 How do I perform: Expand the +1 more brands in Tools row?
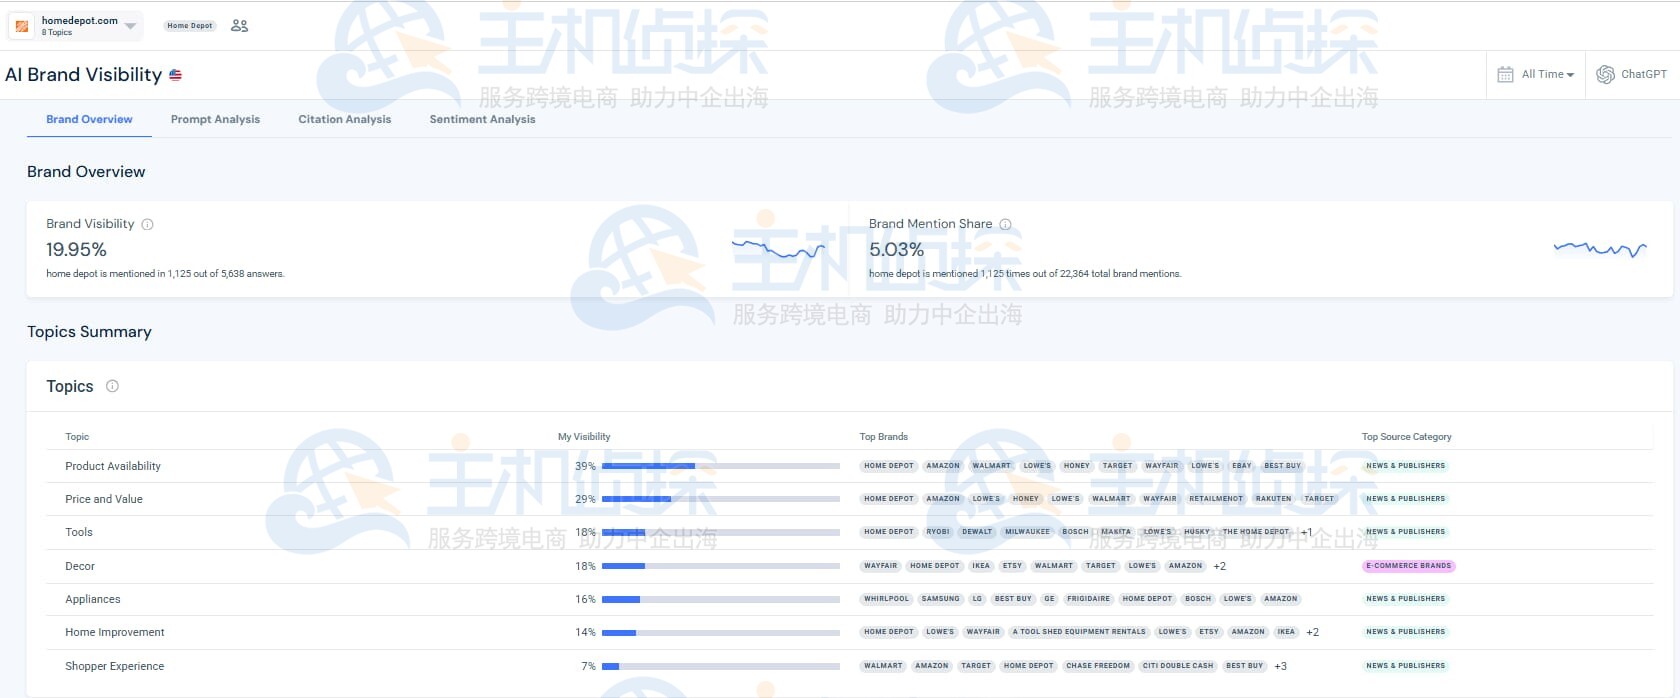point(1307,532)
